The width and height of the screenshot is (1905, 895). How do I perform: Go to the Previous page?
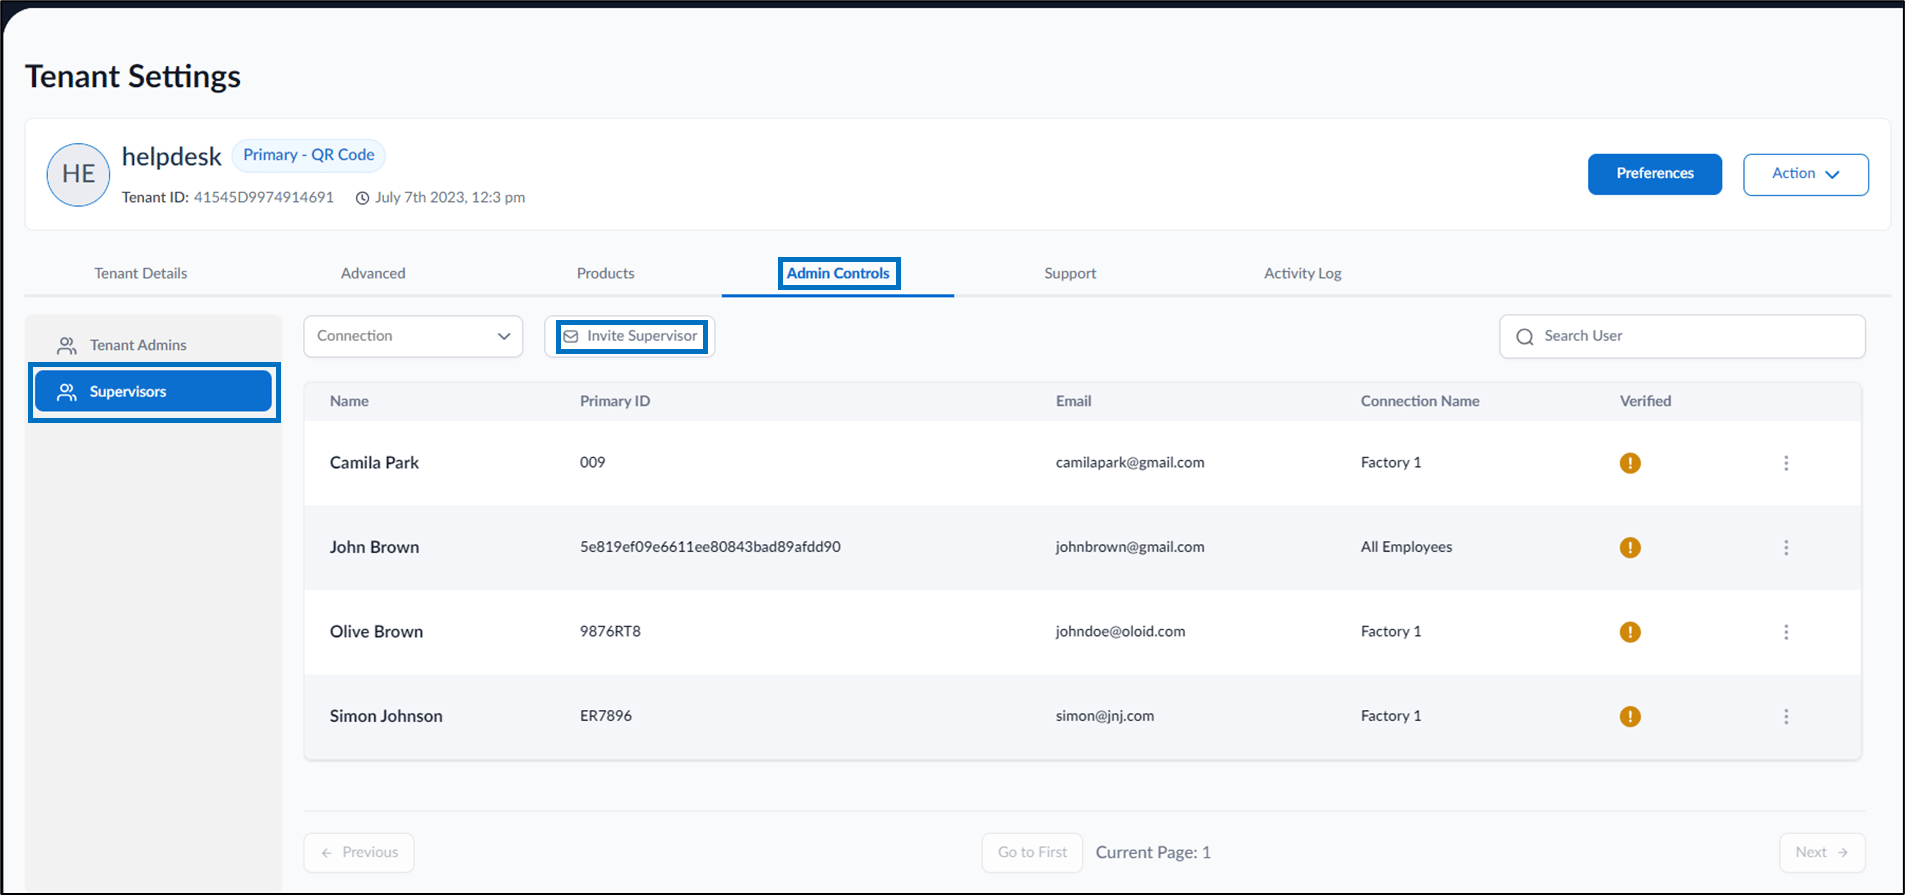click(359, 852)
